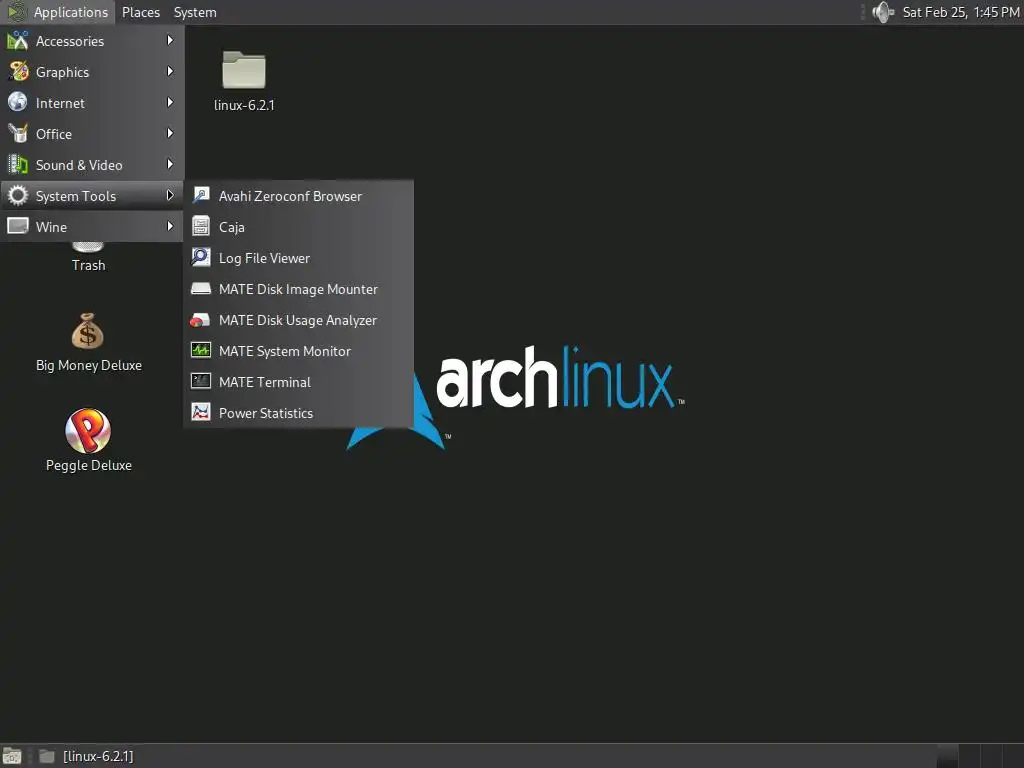Choose MATE System Monitor text entry
This screenshot has height=768, width=1024.
point(285,351)
